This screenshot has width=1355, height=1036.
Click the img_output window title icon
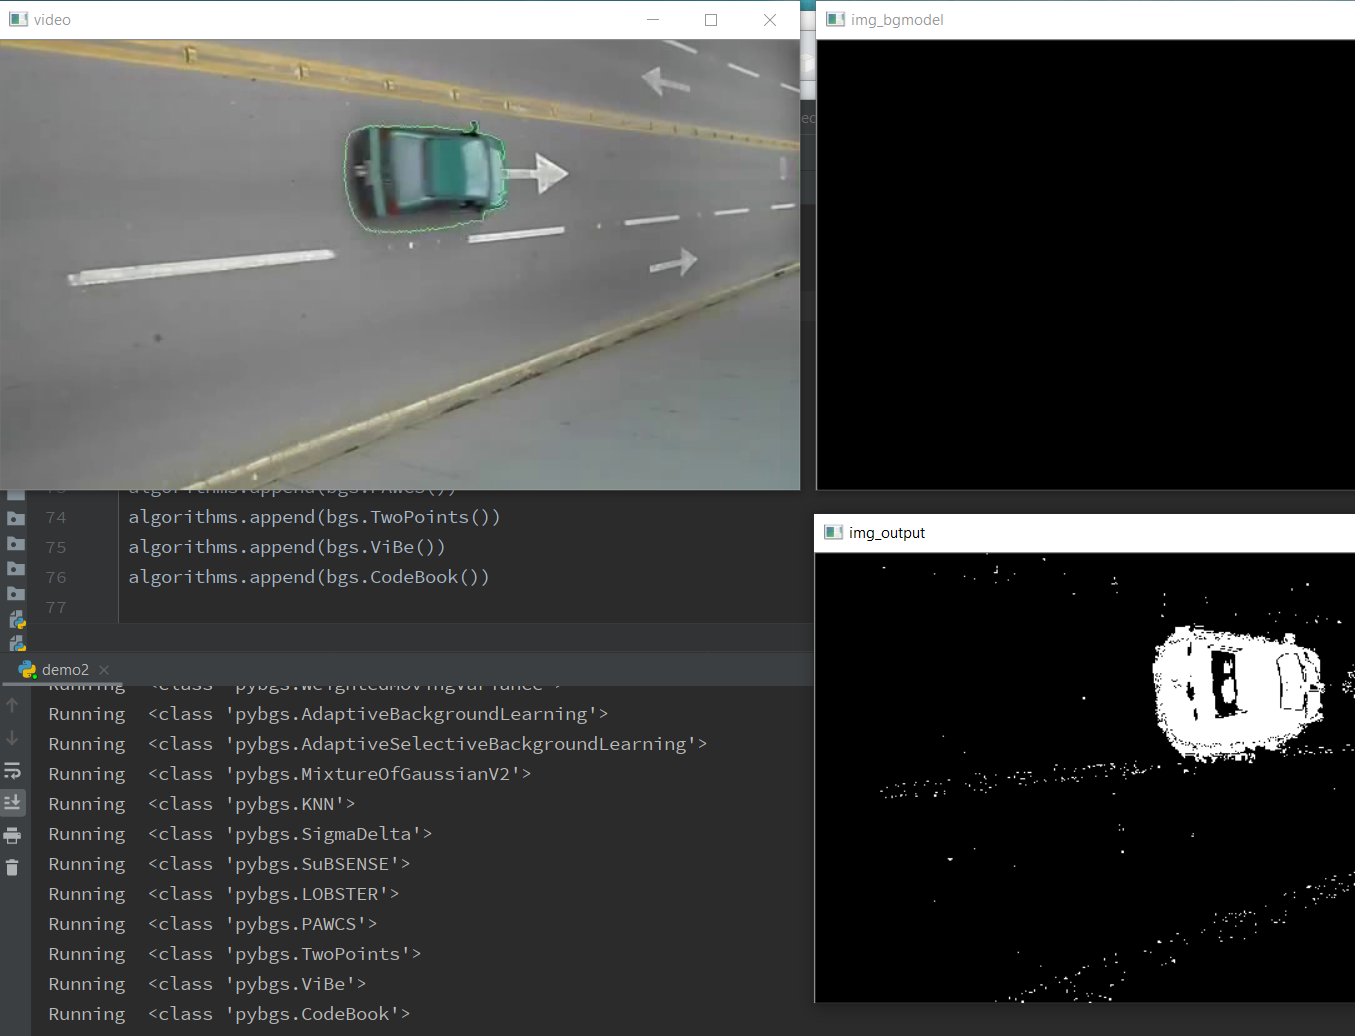[x=833, y=532]
